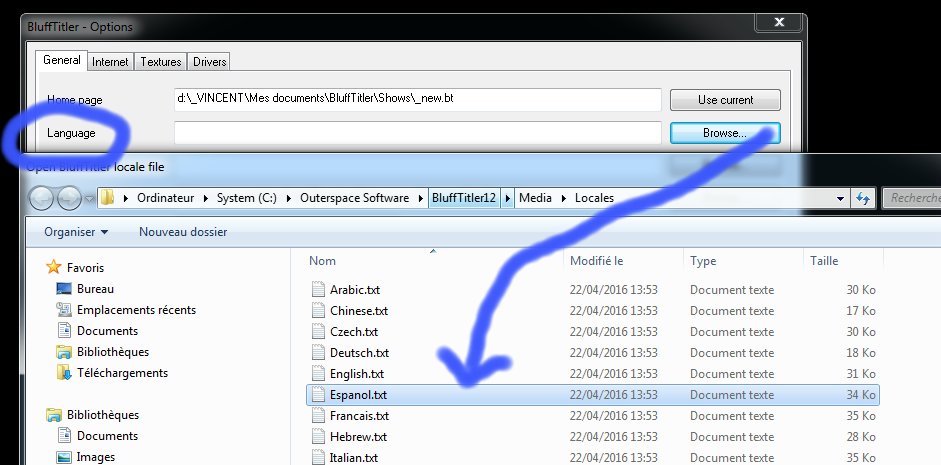The height and width of the screenshot is (465, 941).
Task: Switch to the Internet tab
Action: pos(110,62)
